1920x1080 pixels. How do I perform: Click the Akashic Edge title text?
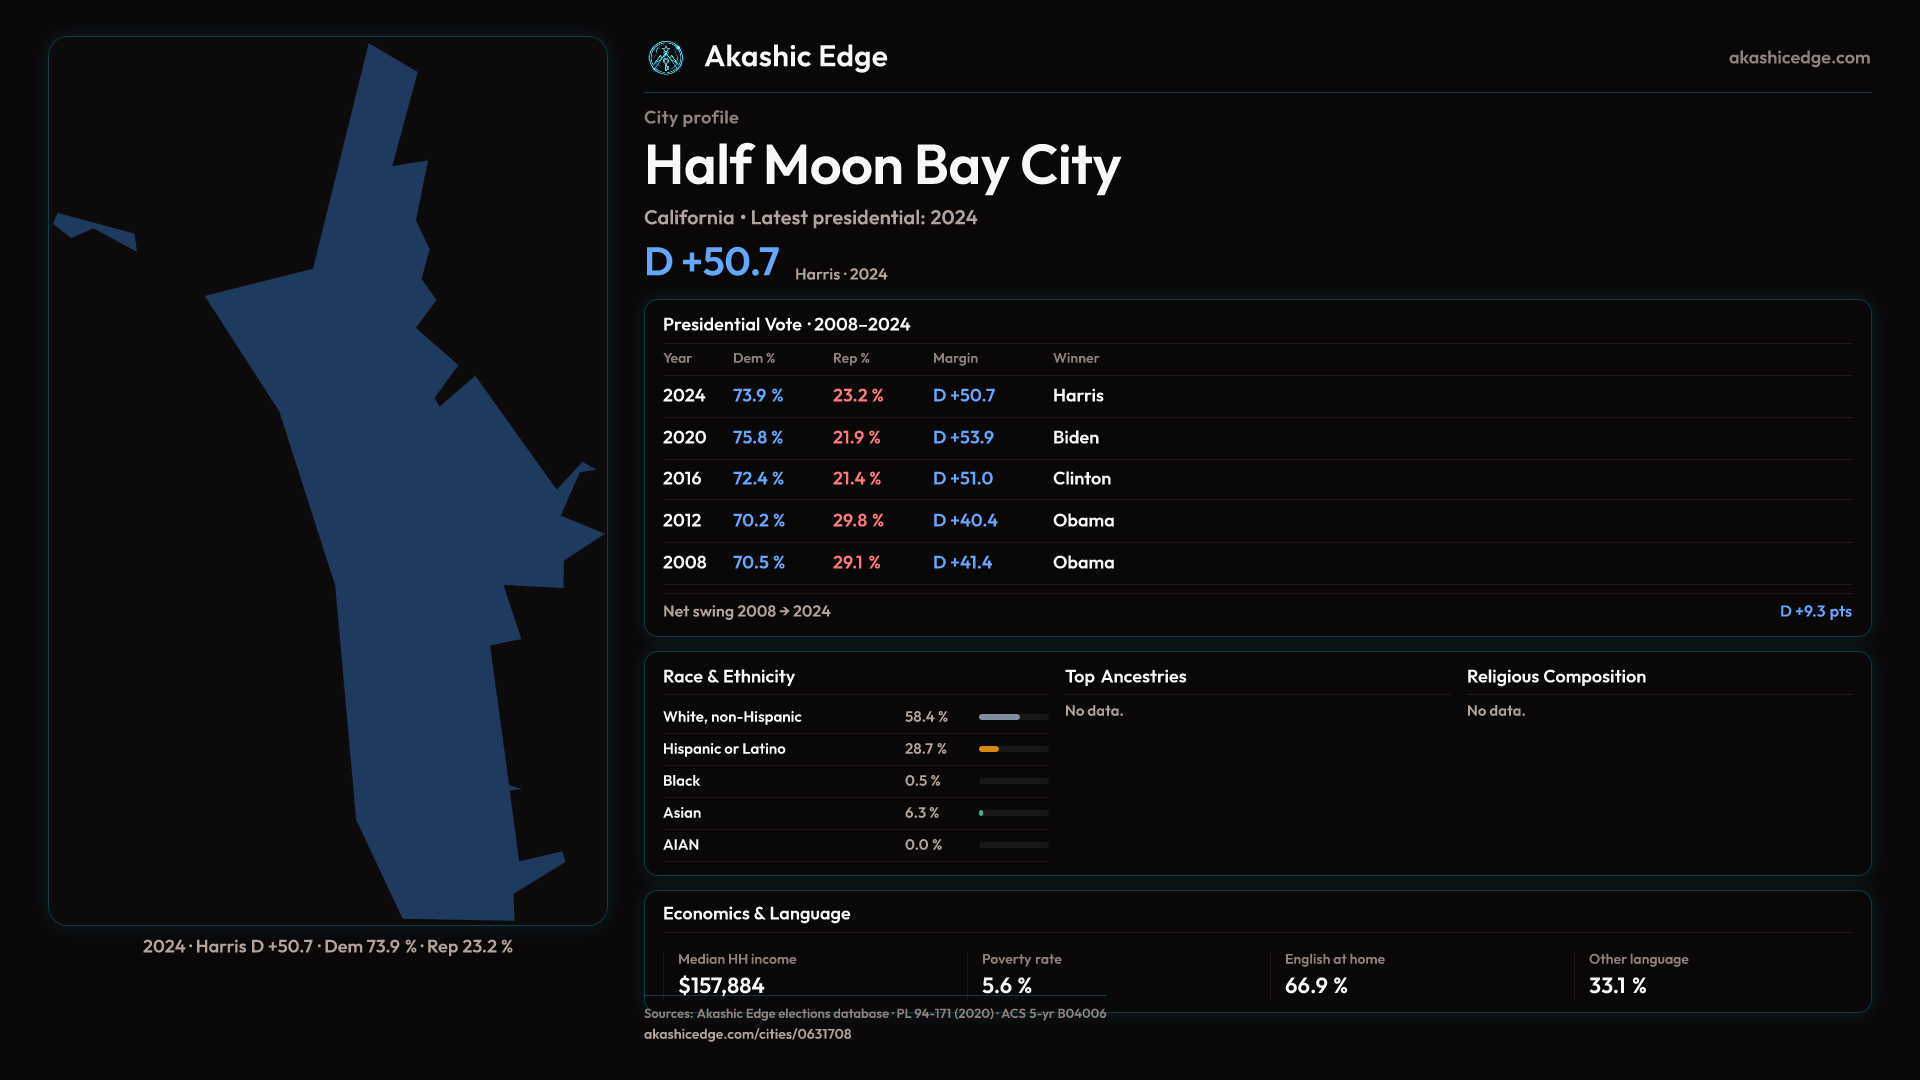coord(795,57)
